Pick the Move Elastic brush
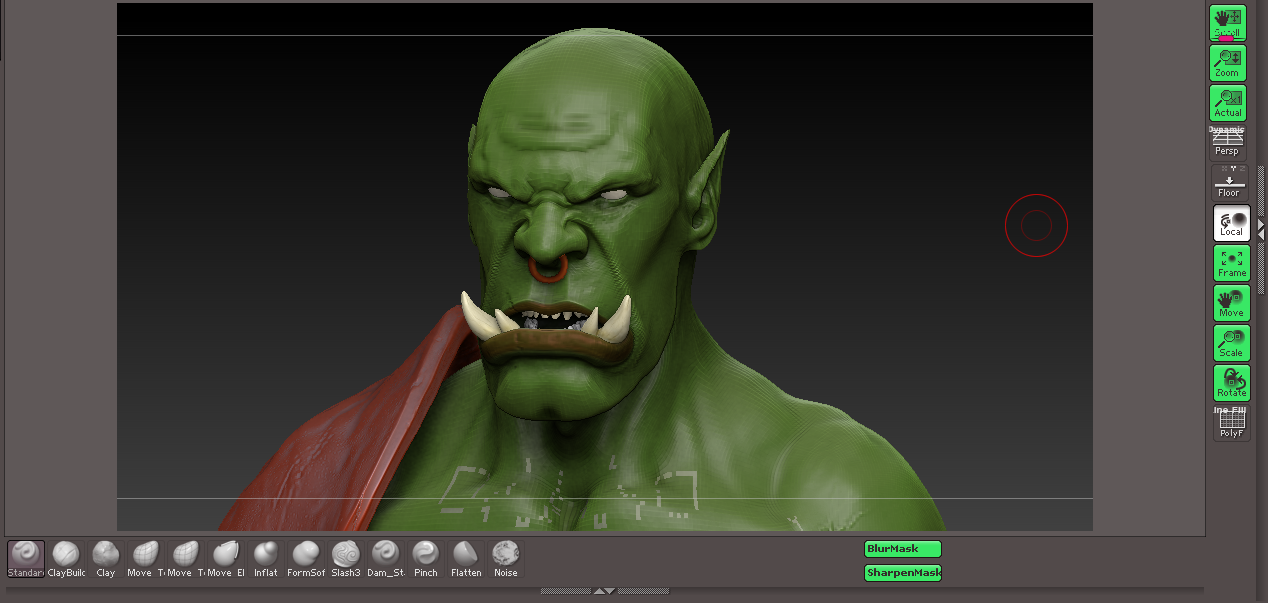 [x=226, y=559]
